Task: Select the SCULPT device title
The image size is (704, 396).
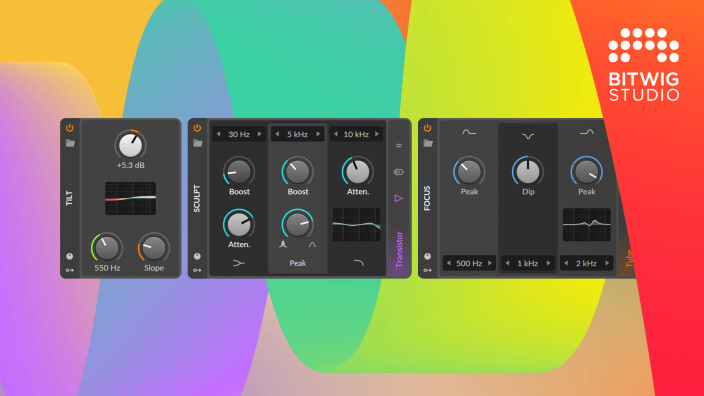Action: coord(197,198)
